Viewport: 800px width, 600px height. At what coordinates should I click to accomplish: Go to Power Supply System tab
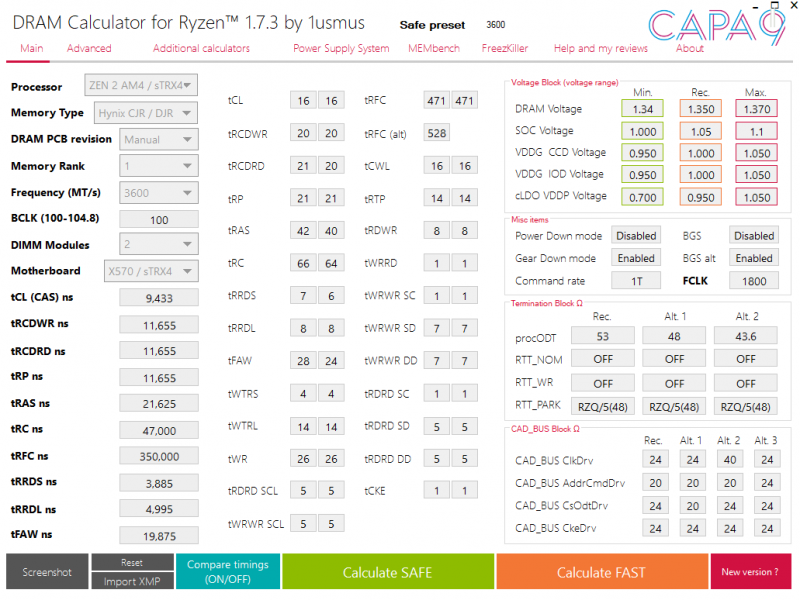(x=341, y=48)
